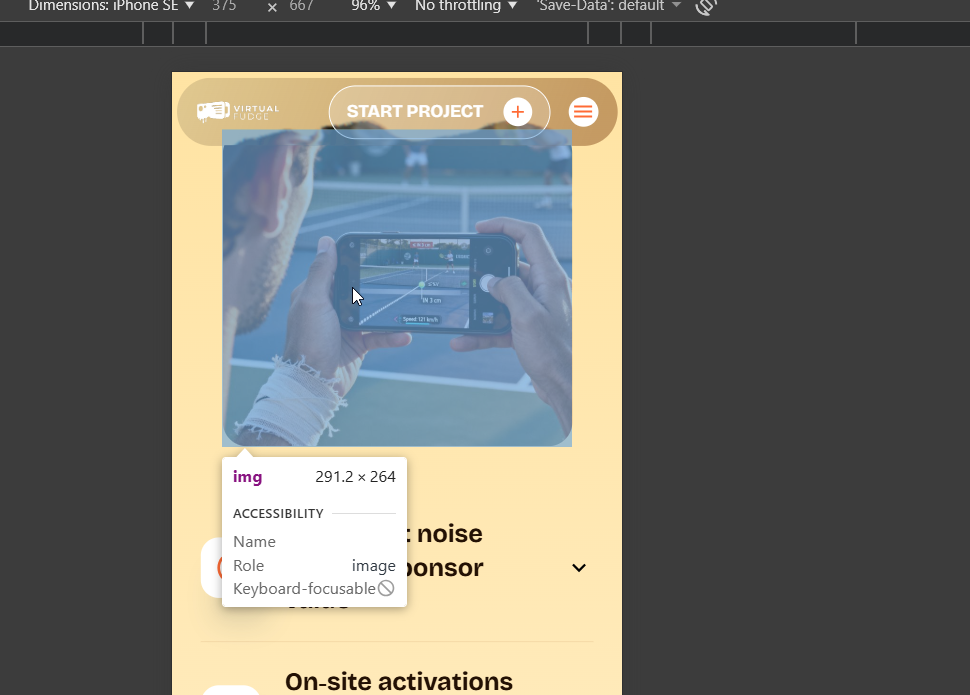Click the Keyboard-focusable not-allowed icon
Viewport: 970px width, 695px height.
click(386, 588)
